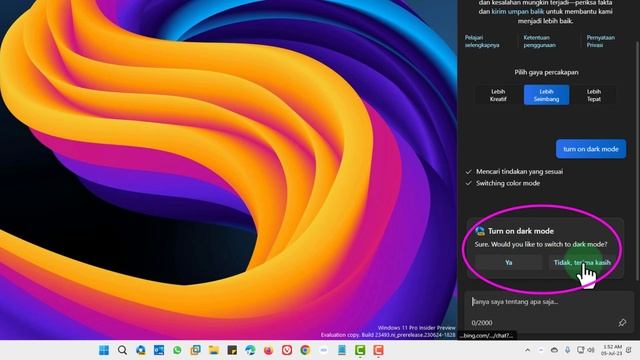The image size is (640, 360).
Task: Open OneDrive cloud tray icon
Action: (x=554, y=350)
